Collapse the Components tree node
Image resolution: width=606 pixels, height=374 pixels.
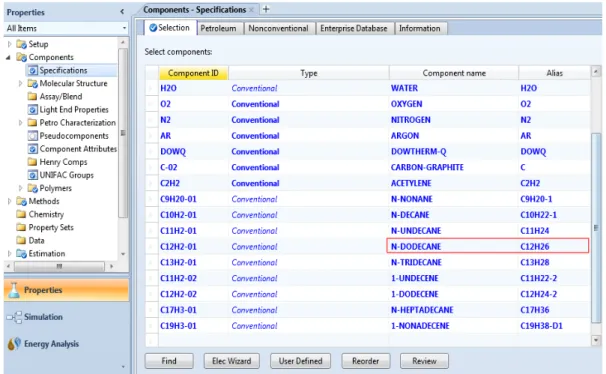tap(9, 57)
